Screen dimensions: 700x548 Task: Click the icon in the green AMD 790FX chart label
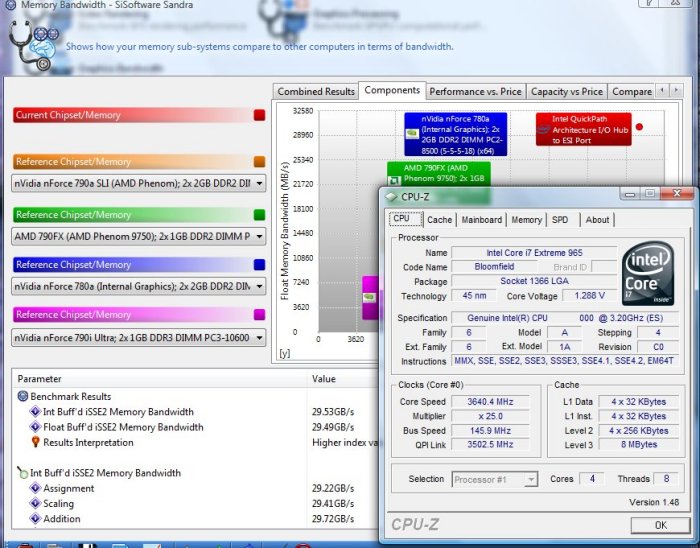tap(394, 180)
